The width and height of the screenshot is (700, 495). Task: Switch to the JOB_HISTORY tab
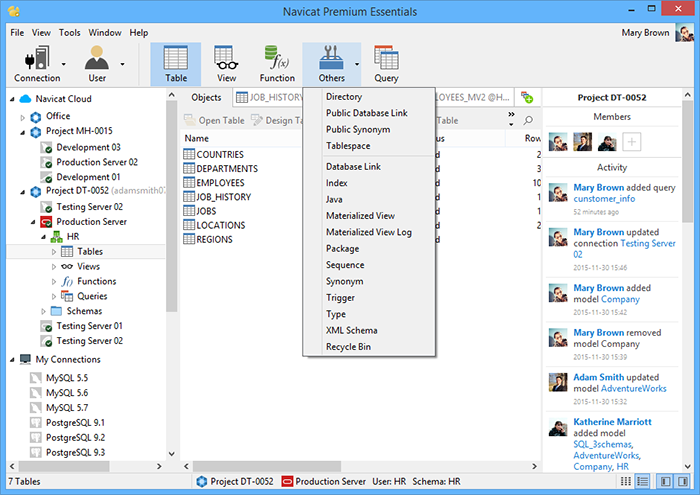(x=269, y=97)
